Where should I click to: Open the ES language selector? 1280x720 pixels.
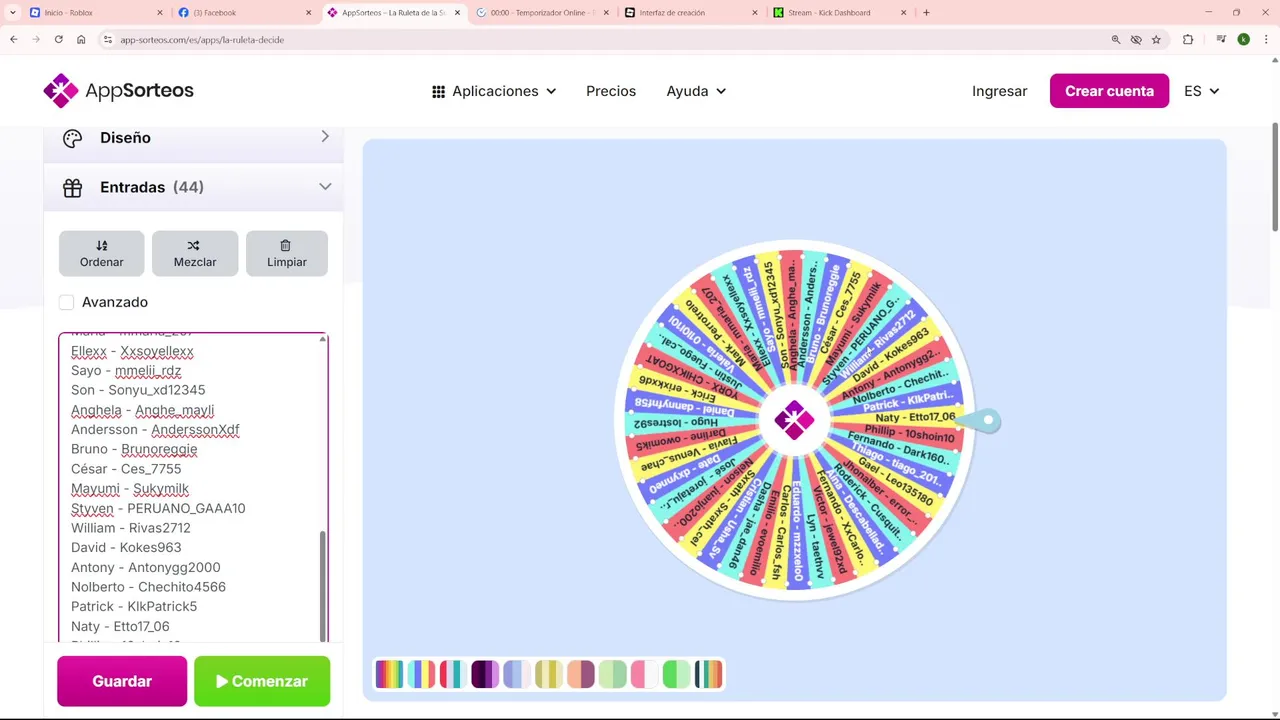click(1201, 91)
